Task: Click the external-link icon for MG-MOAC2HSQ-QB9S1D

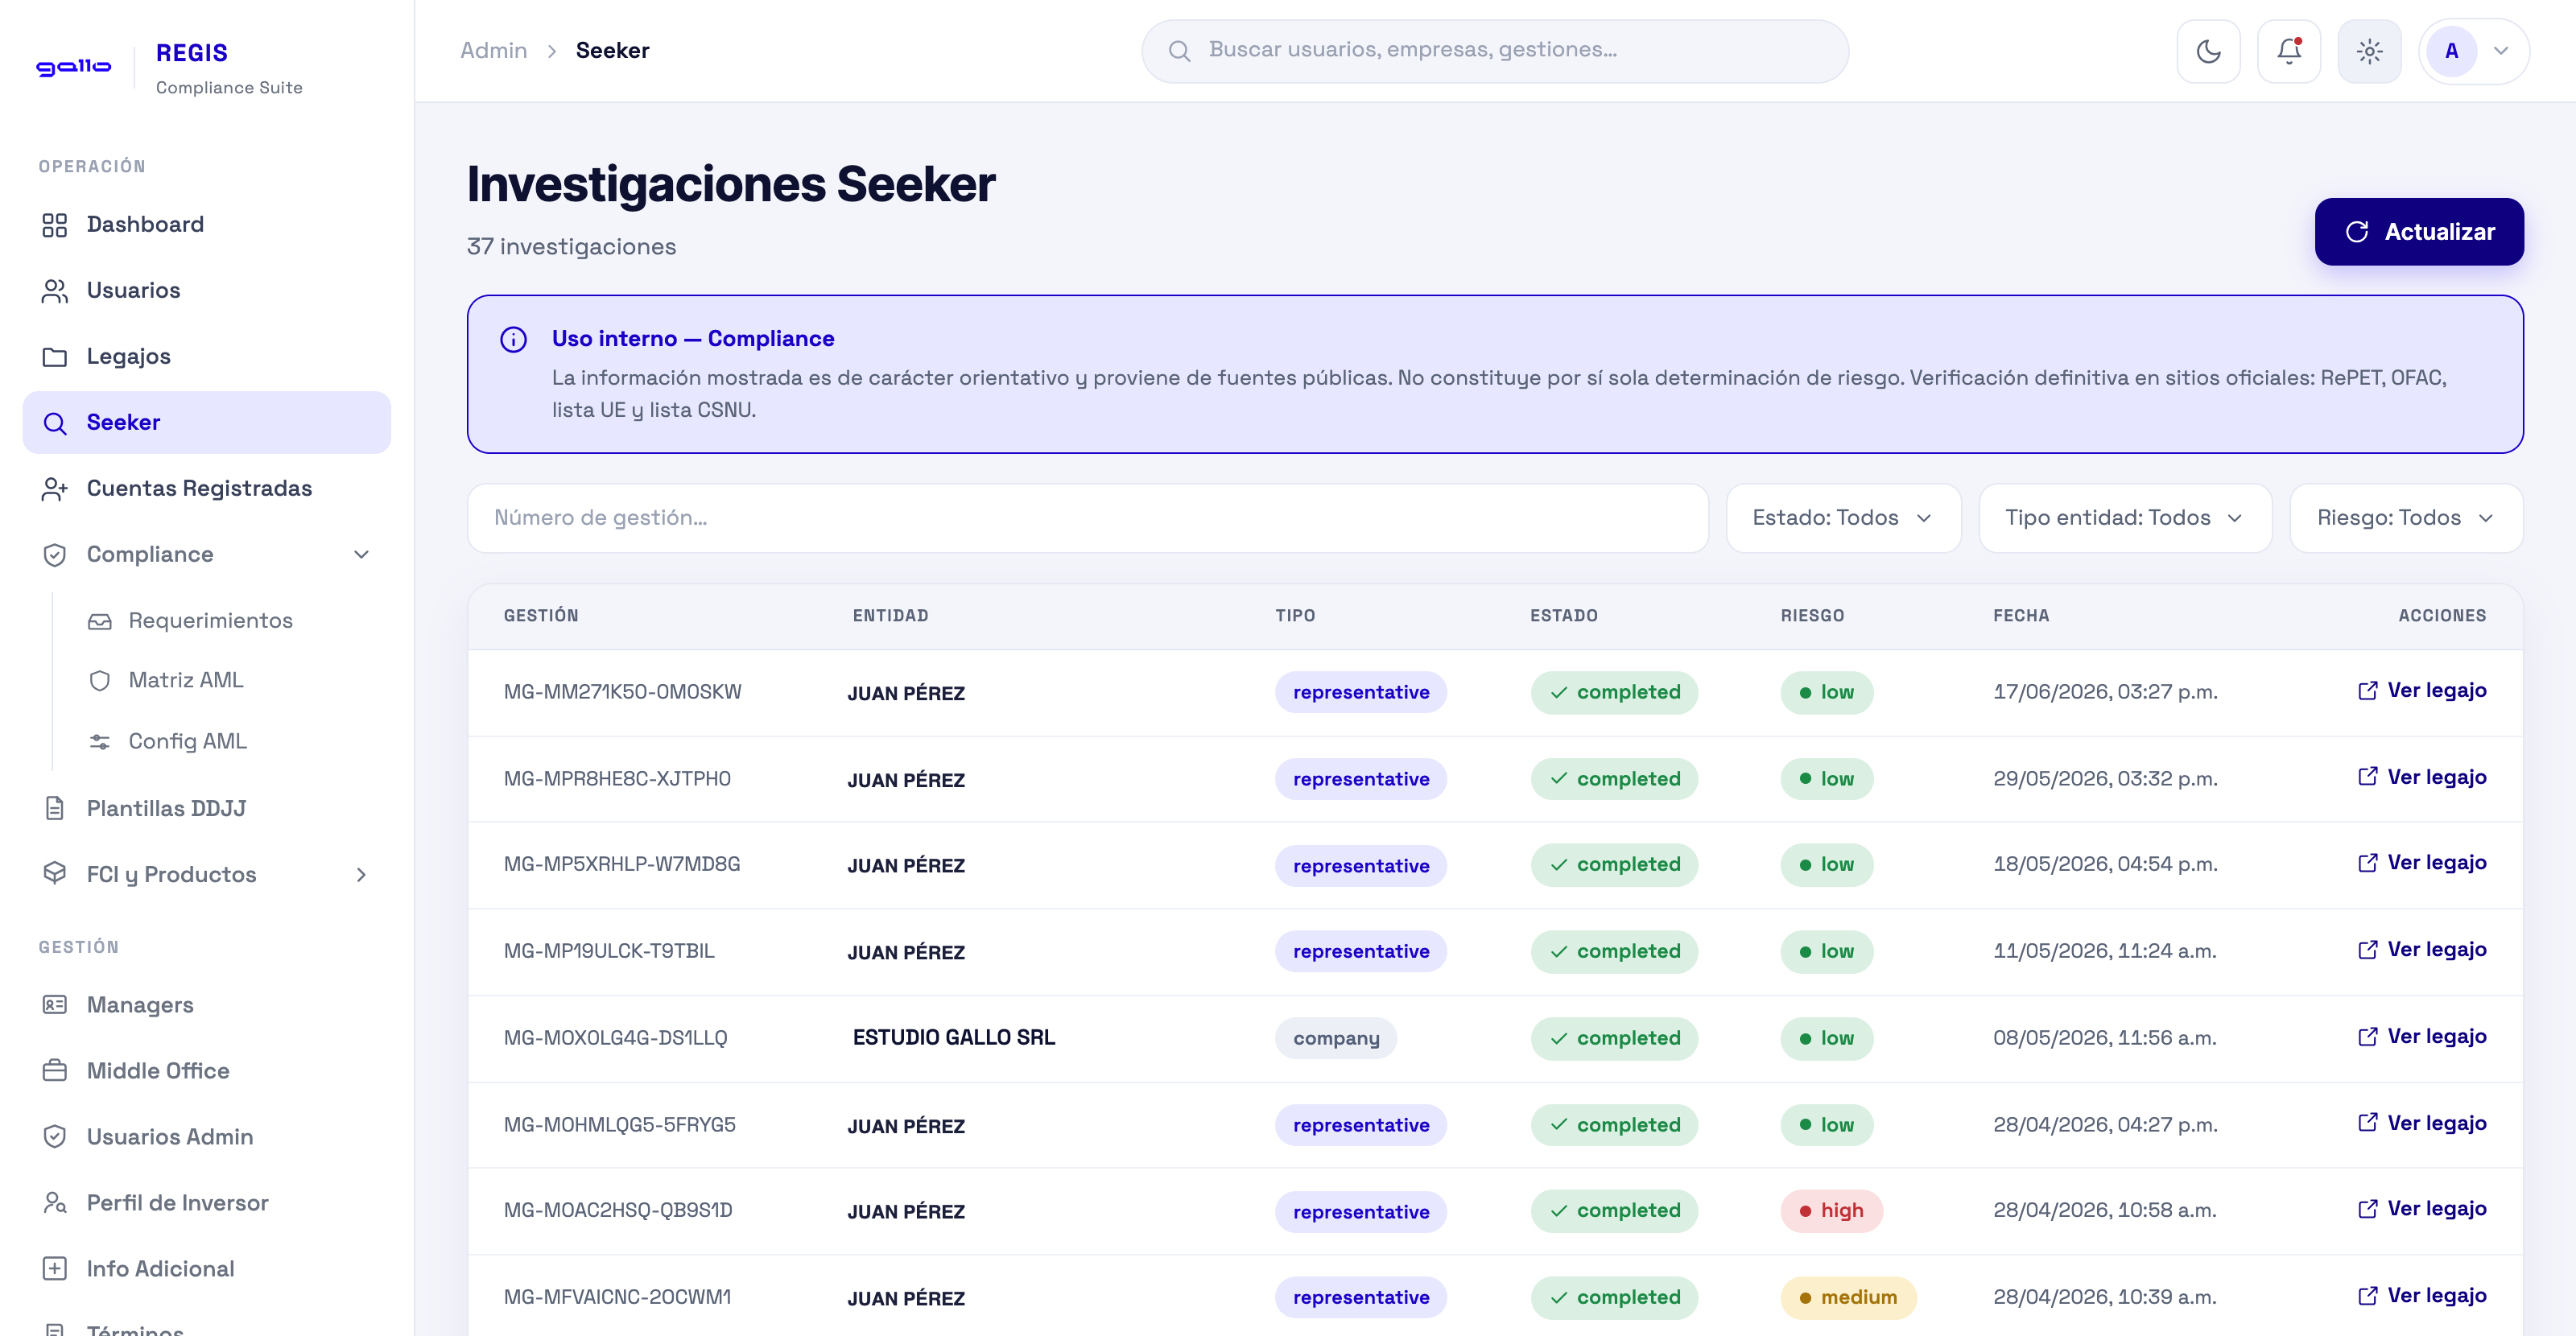Action: (2367, 1208)
